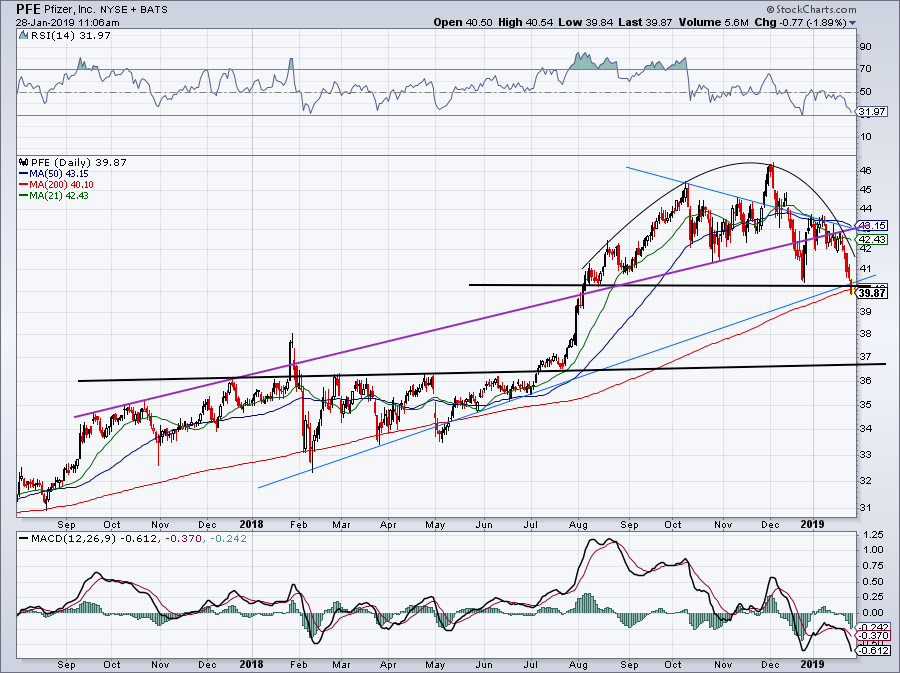Click the Pfizer, Inc. company name
The width and height of the screenshot is (900, 673).
72,10
